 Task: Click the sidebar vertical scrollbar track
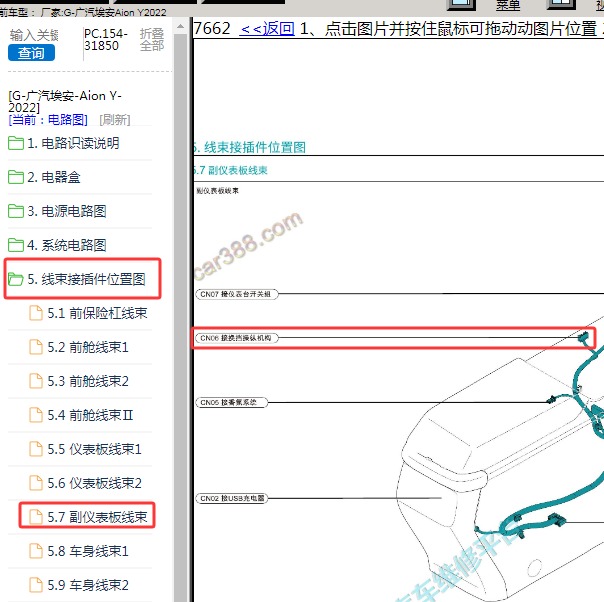click(x=180, y=316)
